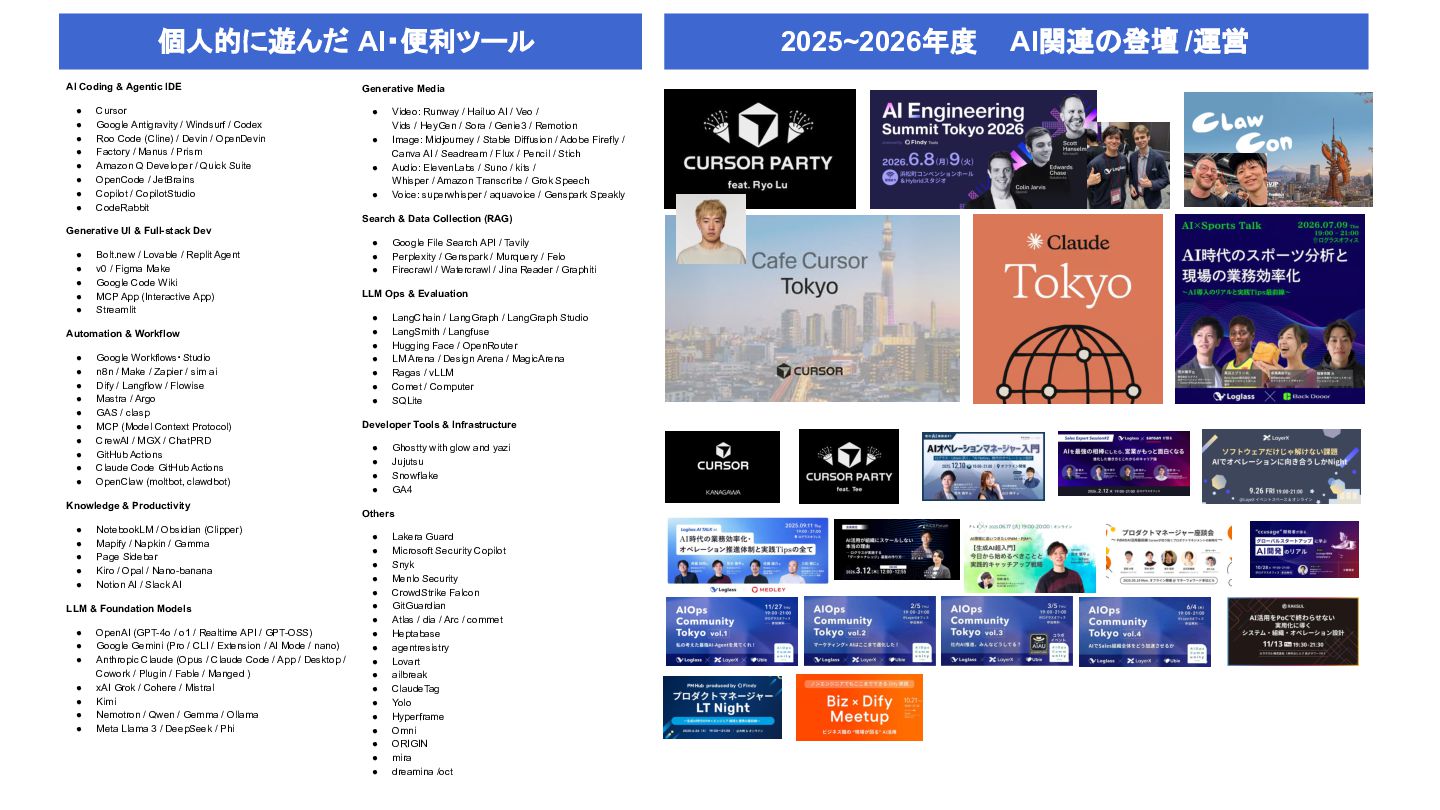Viewport: 1440px width, 810px height.
Task: Click the AIOps Community Tokyo vol.3 banner
Action: (x=1007, y=631)
